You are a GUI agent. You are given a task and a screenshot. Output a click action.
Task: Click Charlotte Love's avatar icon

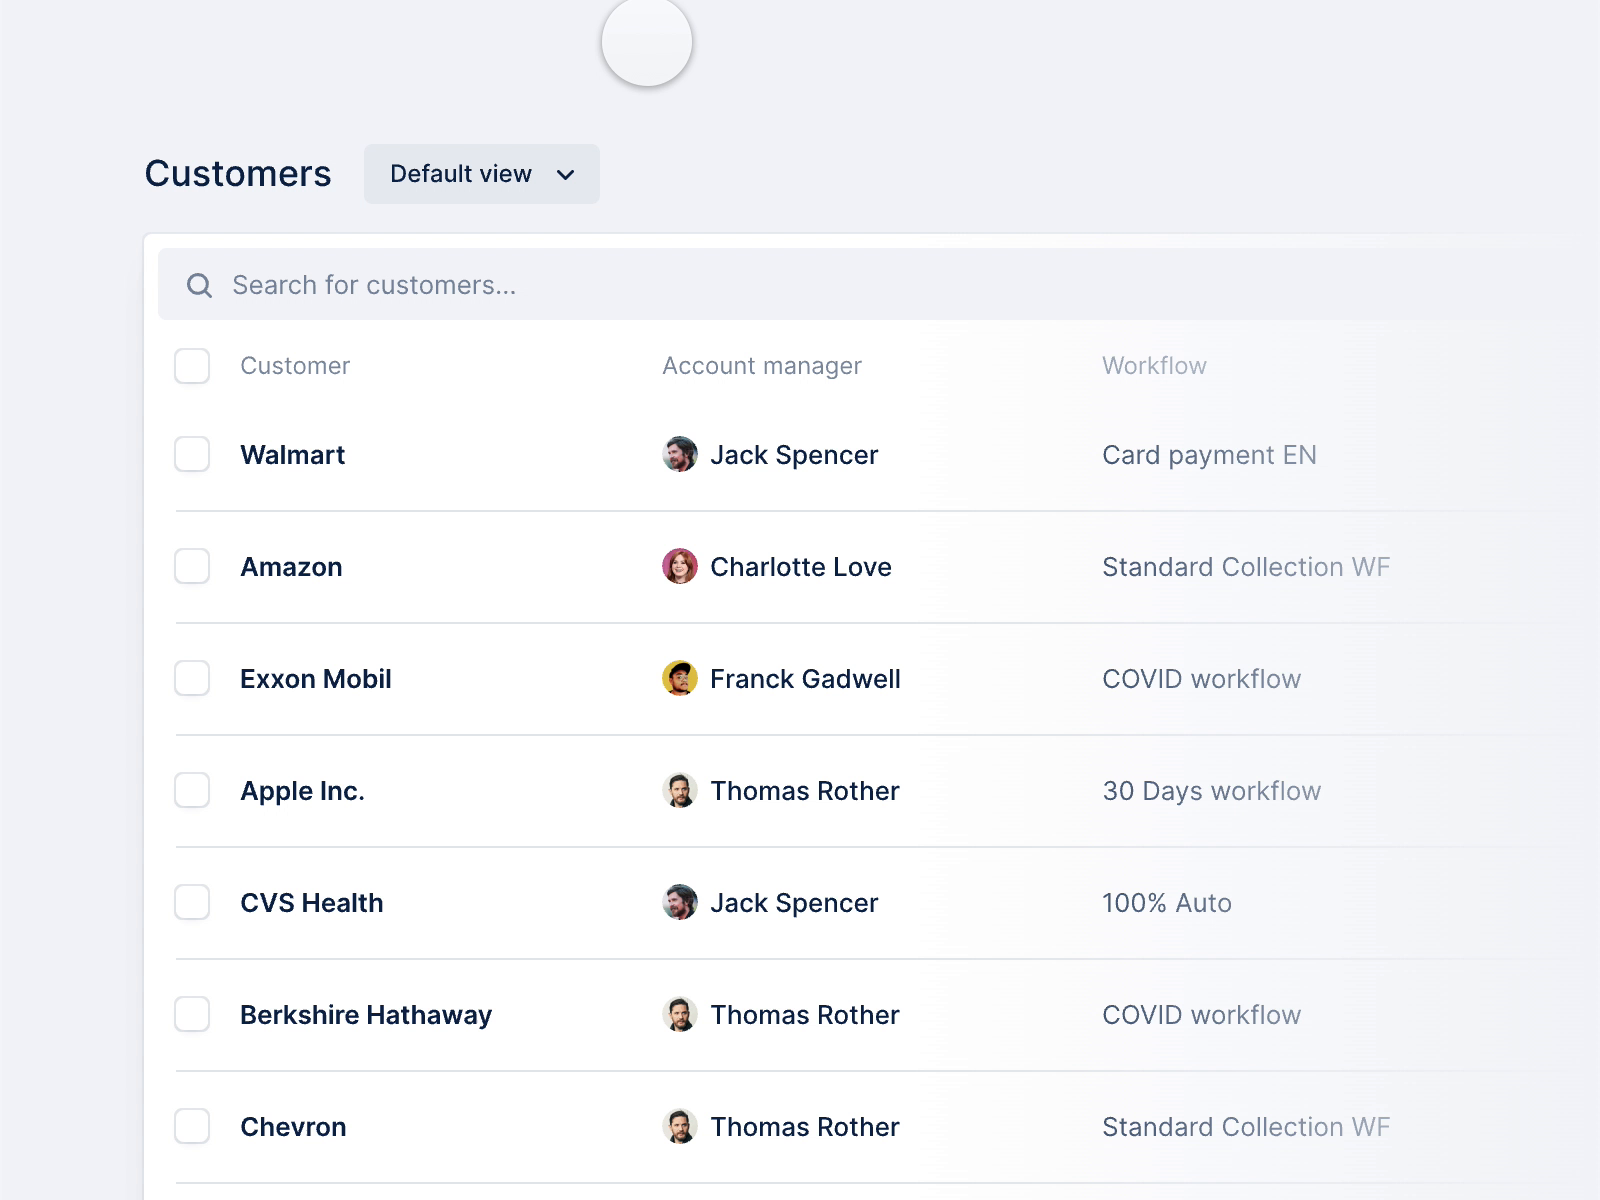tap(680, 566)
